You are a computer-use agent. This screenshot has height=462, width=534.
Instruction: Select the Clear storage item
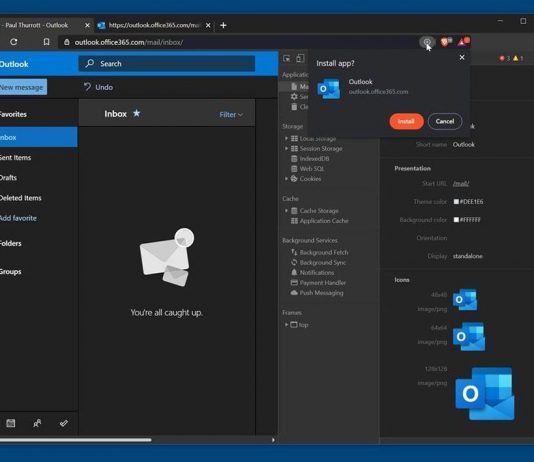point(300,107)
